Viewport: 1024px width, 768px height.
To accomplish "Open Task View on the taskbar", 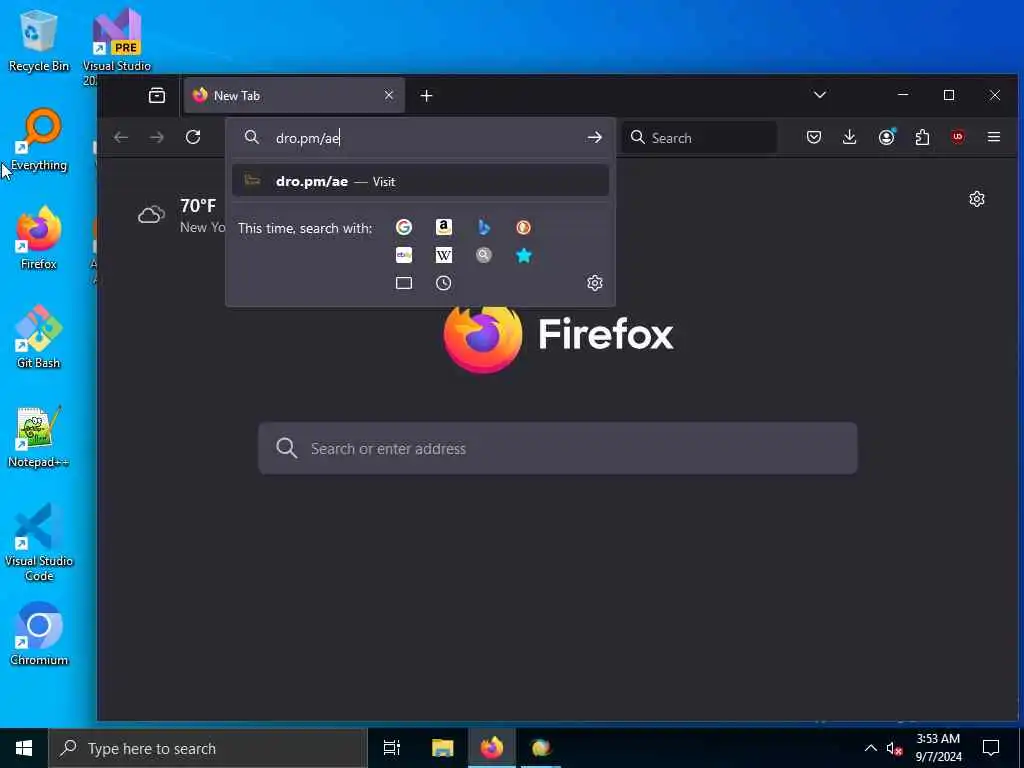I will click(x=391, y=748).
